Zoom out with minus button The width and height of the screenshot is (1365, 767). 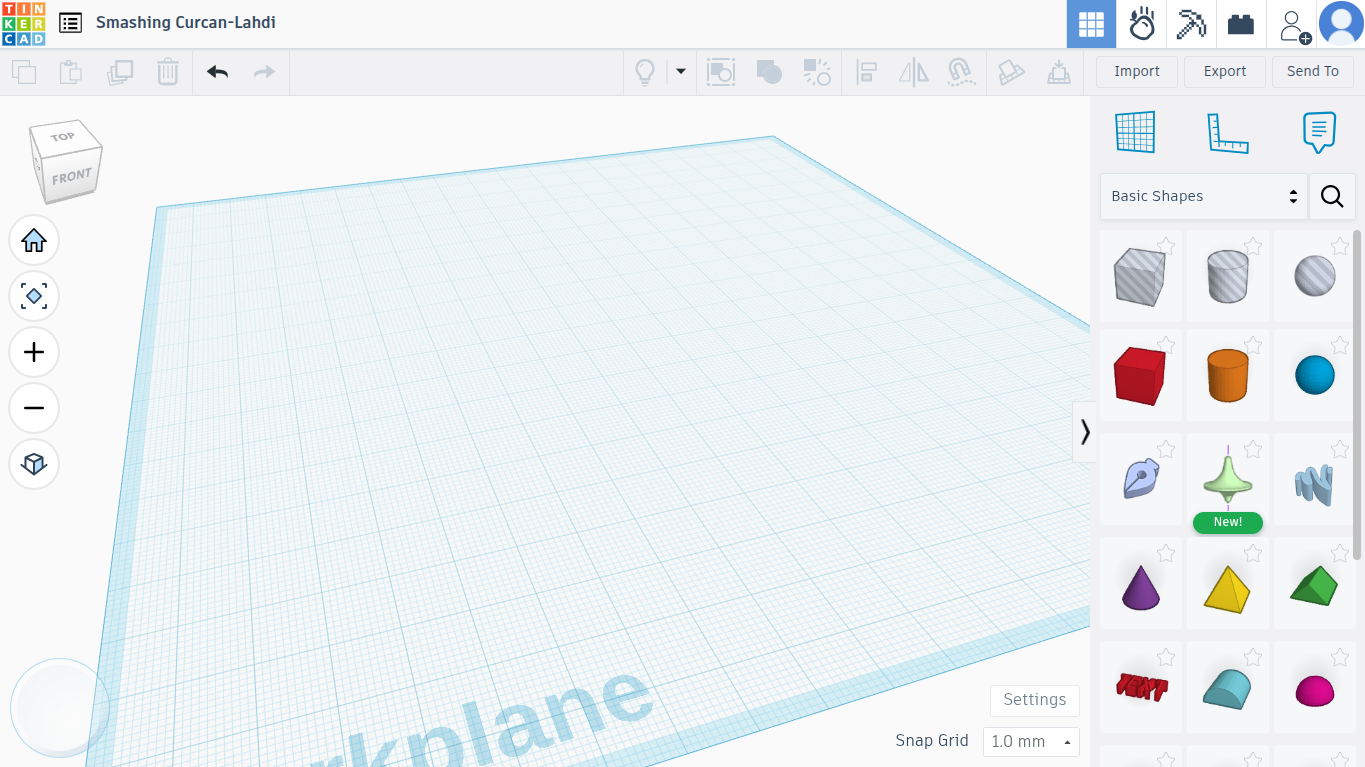(34, 408)
